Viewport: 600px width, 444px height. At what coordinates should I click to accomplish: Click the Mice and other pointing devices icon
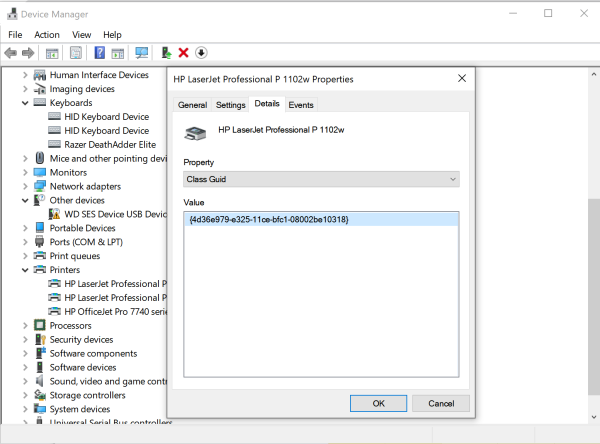tap(40, 158)
